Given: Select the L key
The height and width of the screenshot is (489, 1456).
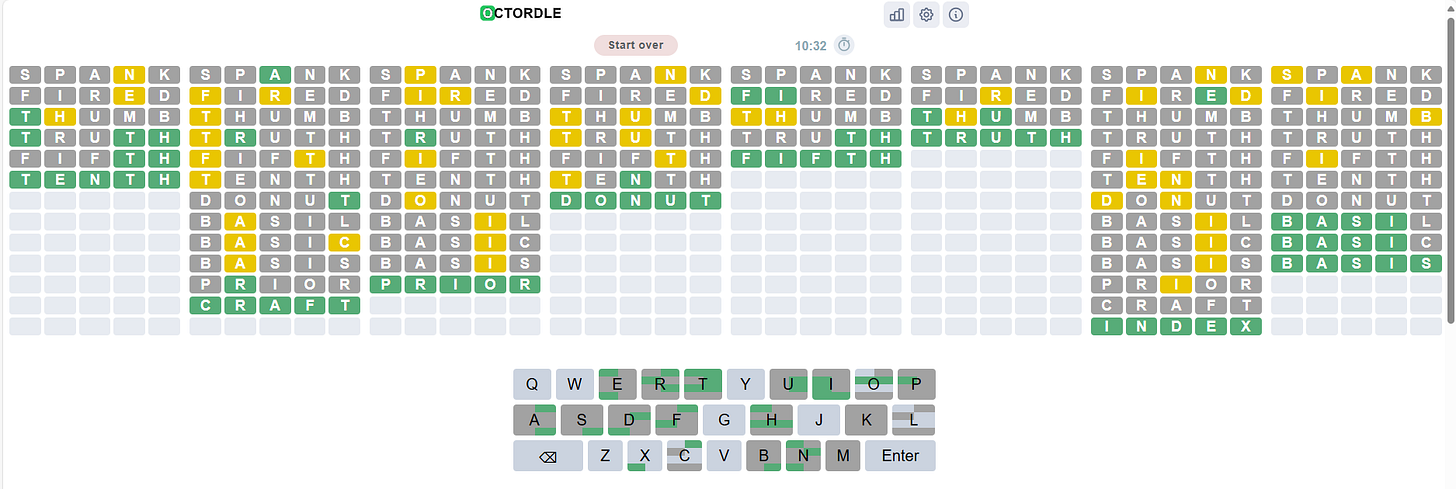Looking at the screenshot, I should (913, 420).
